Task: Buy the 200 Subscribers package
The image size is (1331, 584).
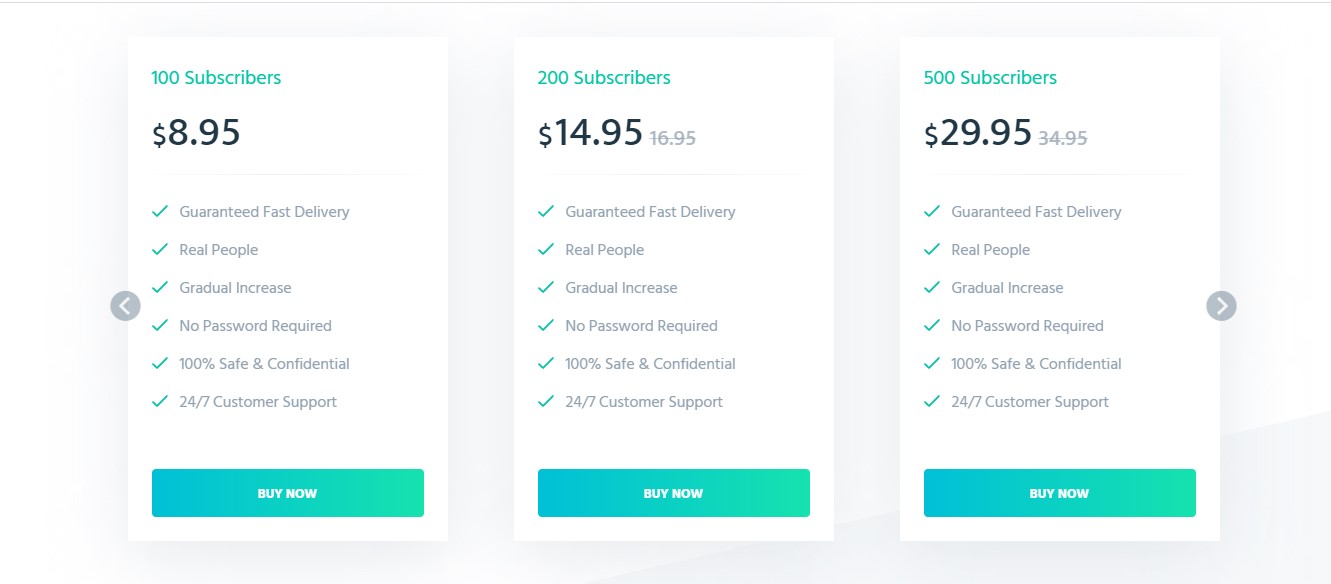Action: pyautogui.click(x=674, y=493)
